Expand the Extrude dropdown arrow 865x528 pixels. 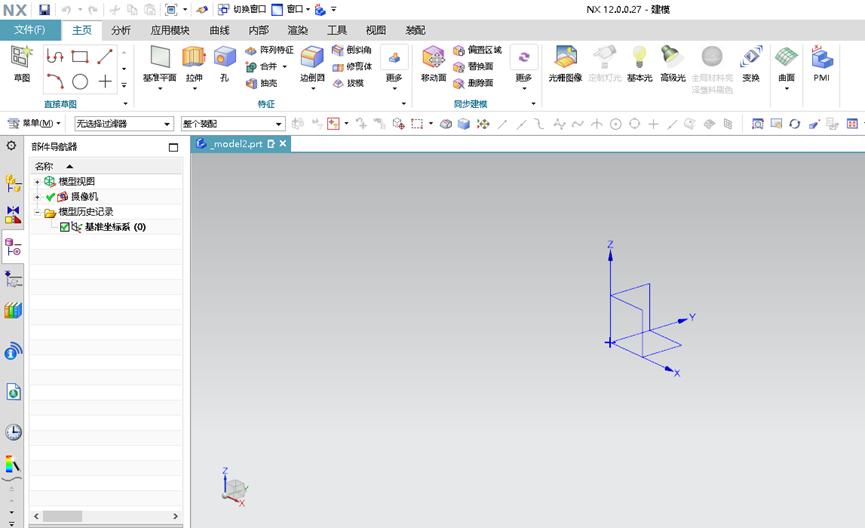pos(194,88)
